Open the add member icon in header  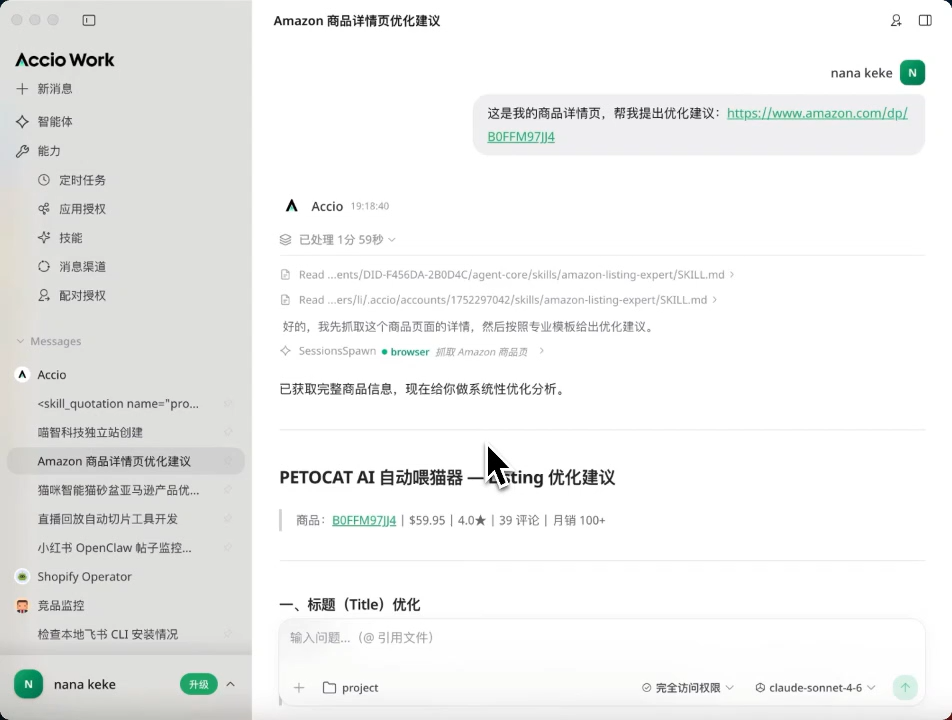pyautogui.click(x=896, y=21)
